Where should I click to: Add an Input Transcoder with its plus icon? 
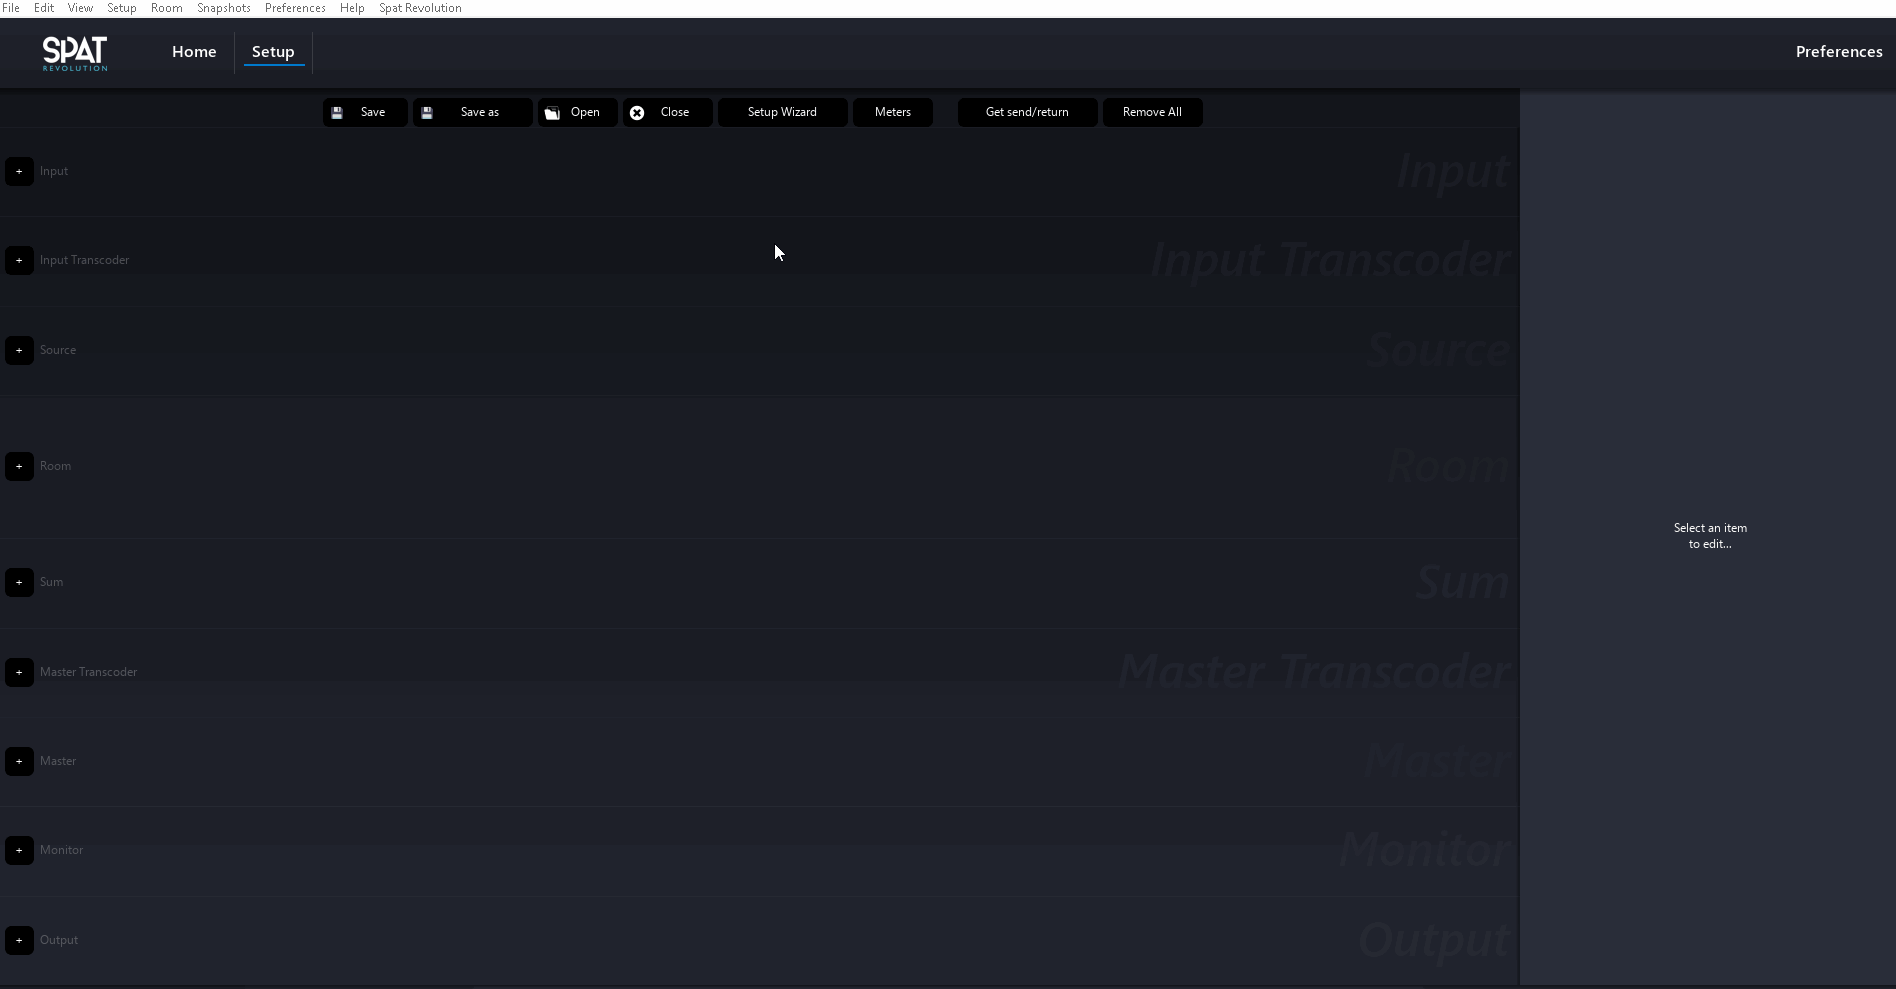click(x=19, y=260)
